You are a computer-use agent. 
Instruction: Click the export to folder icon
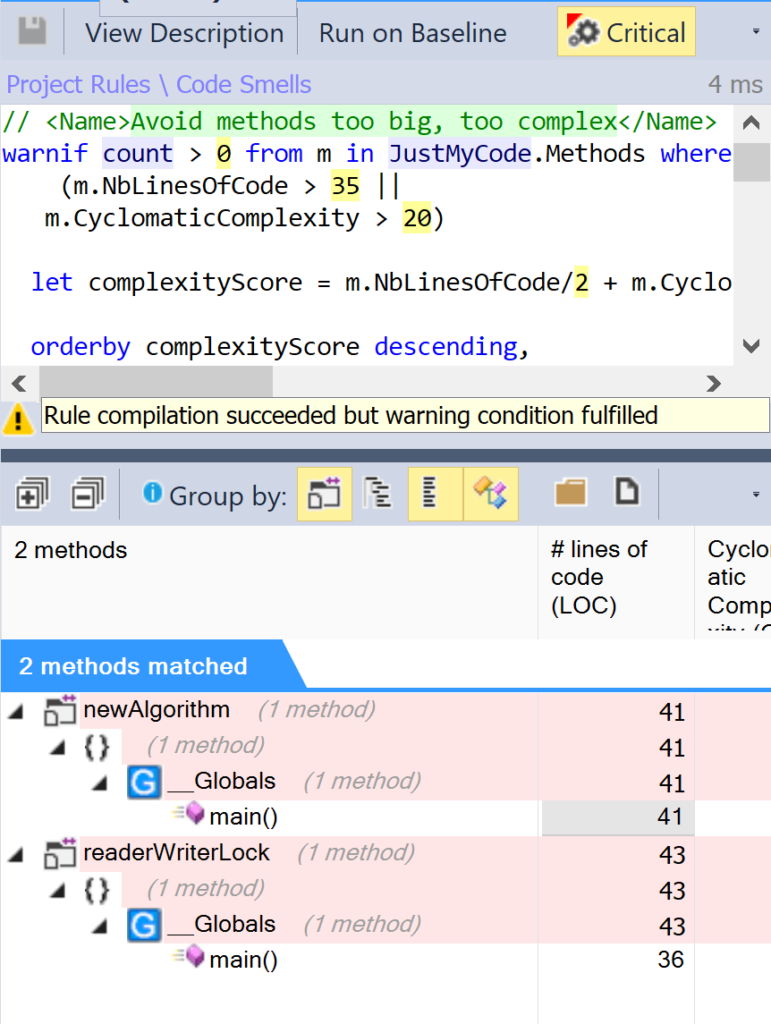coord(571,492)
